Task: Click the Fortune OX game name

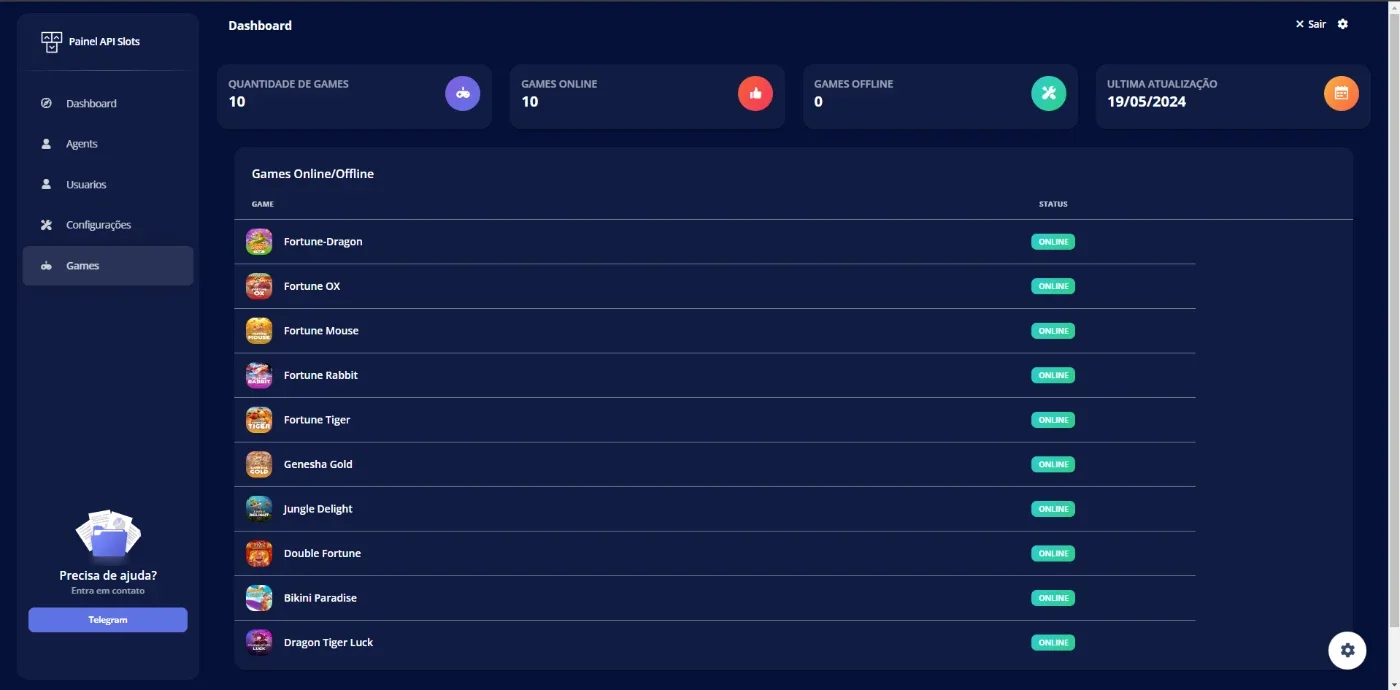Action: tap(312, 286)
